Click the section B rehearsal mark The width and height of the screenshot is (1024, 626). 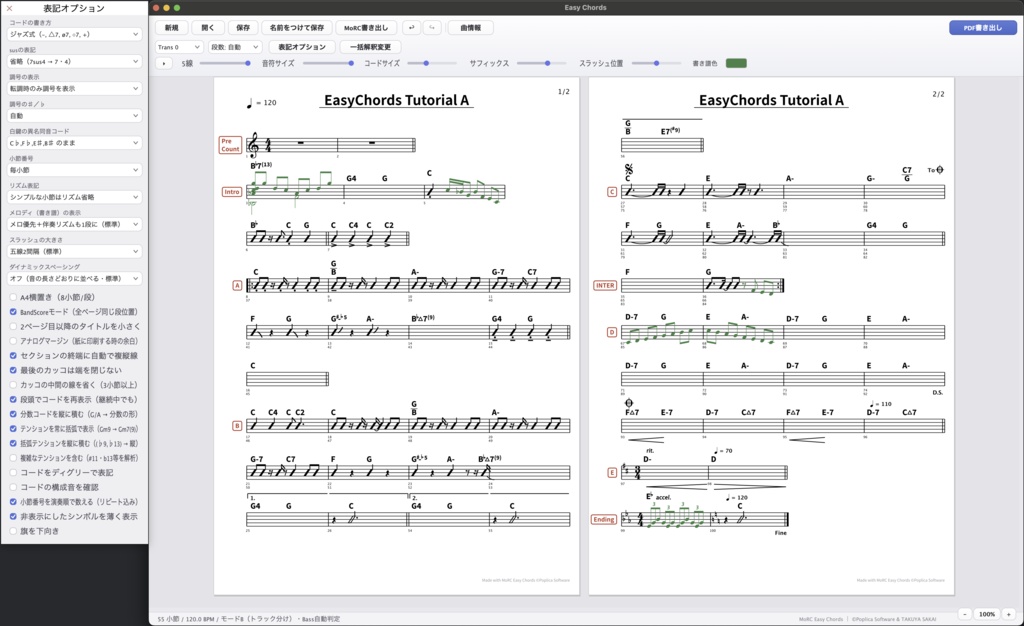coord(237,426)
